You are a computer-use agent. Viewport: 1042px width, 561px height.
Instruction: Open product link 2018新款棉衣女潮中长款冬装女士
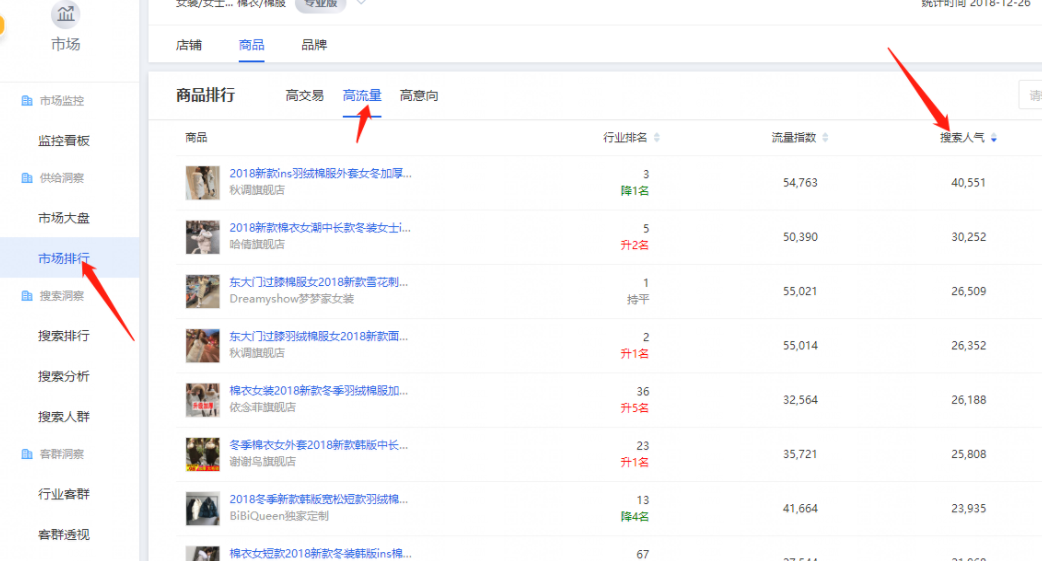click(x=320, y=228)
